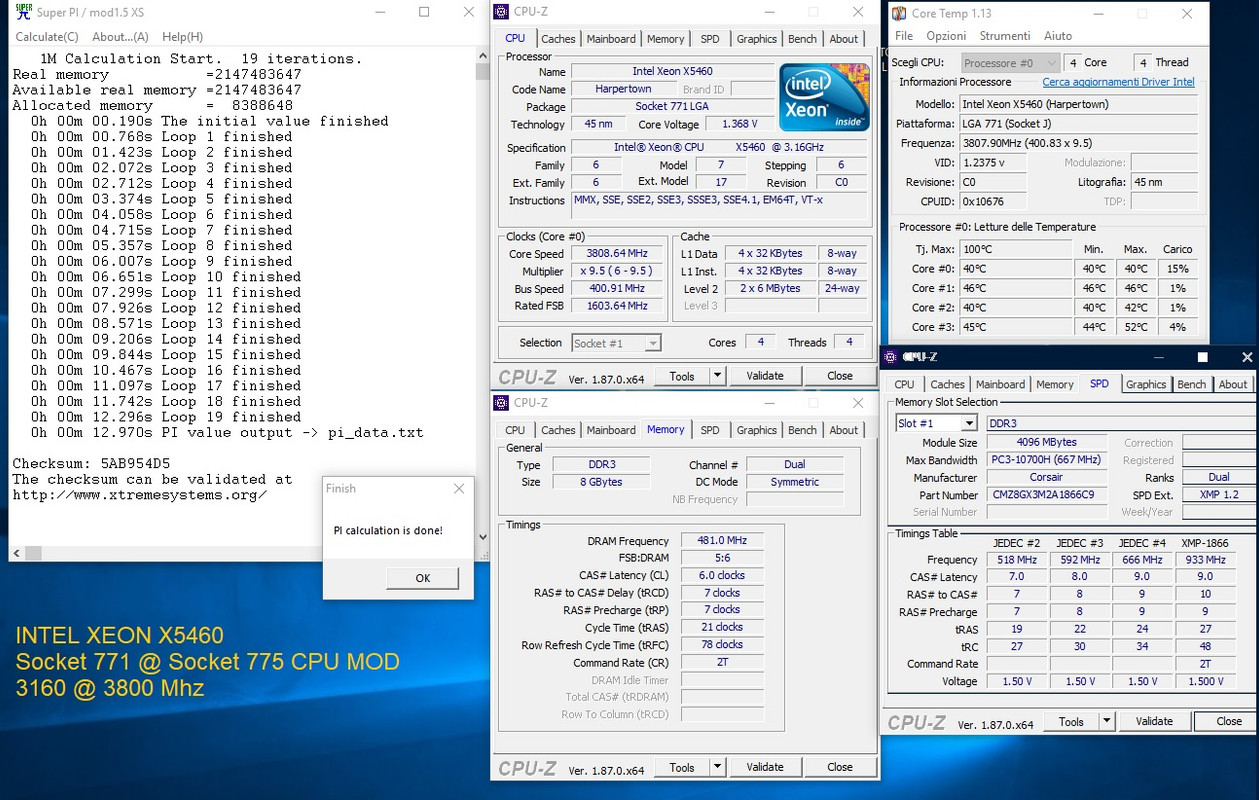
Task: Click the Super PI title bar icon
Action: click(x=23, y=12)
